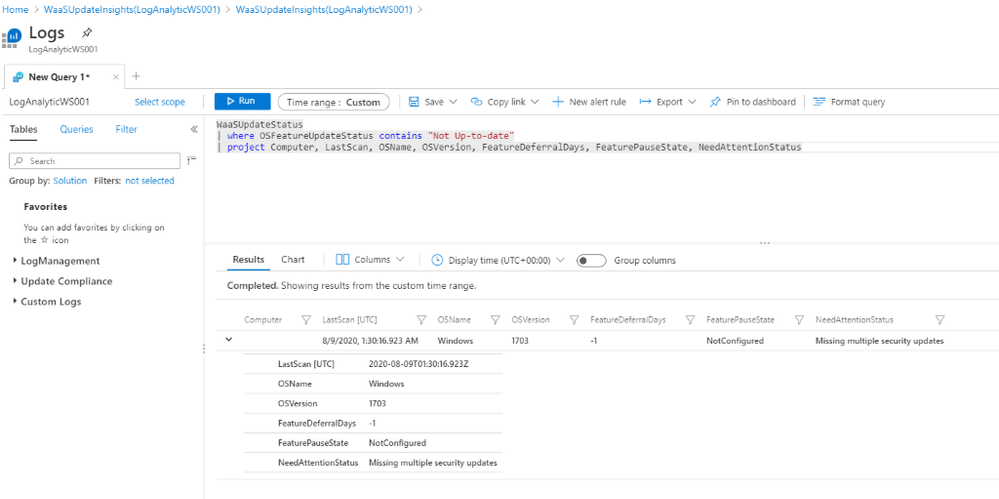Click the Computer column header
Viewport: 999px width, 499px height.
click(263, 320)
